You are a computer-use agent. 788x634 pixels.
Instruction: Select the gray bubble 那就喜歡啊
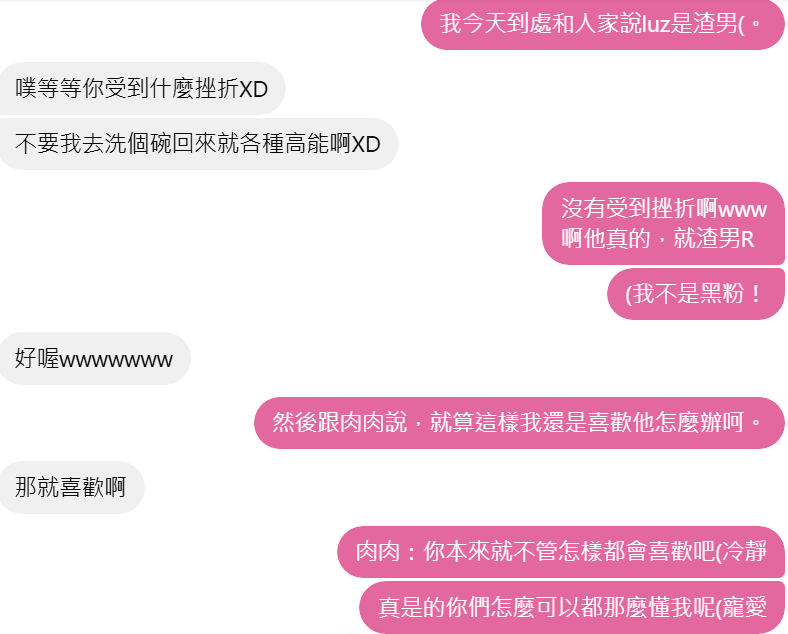pos(72,487)
